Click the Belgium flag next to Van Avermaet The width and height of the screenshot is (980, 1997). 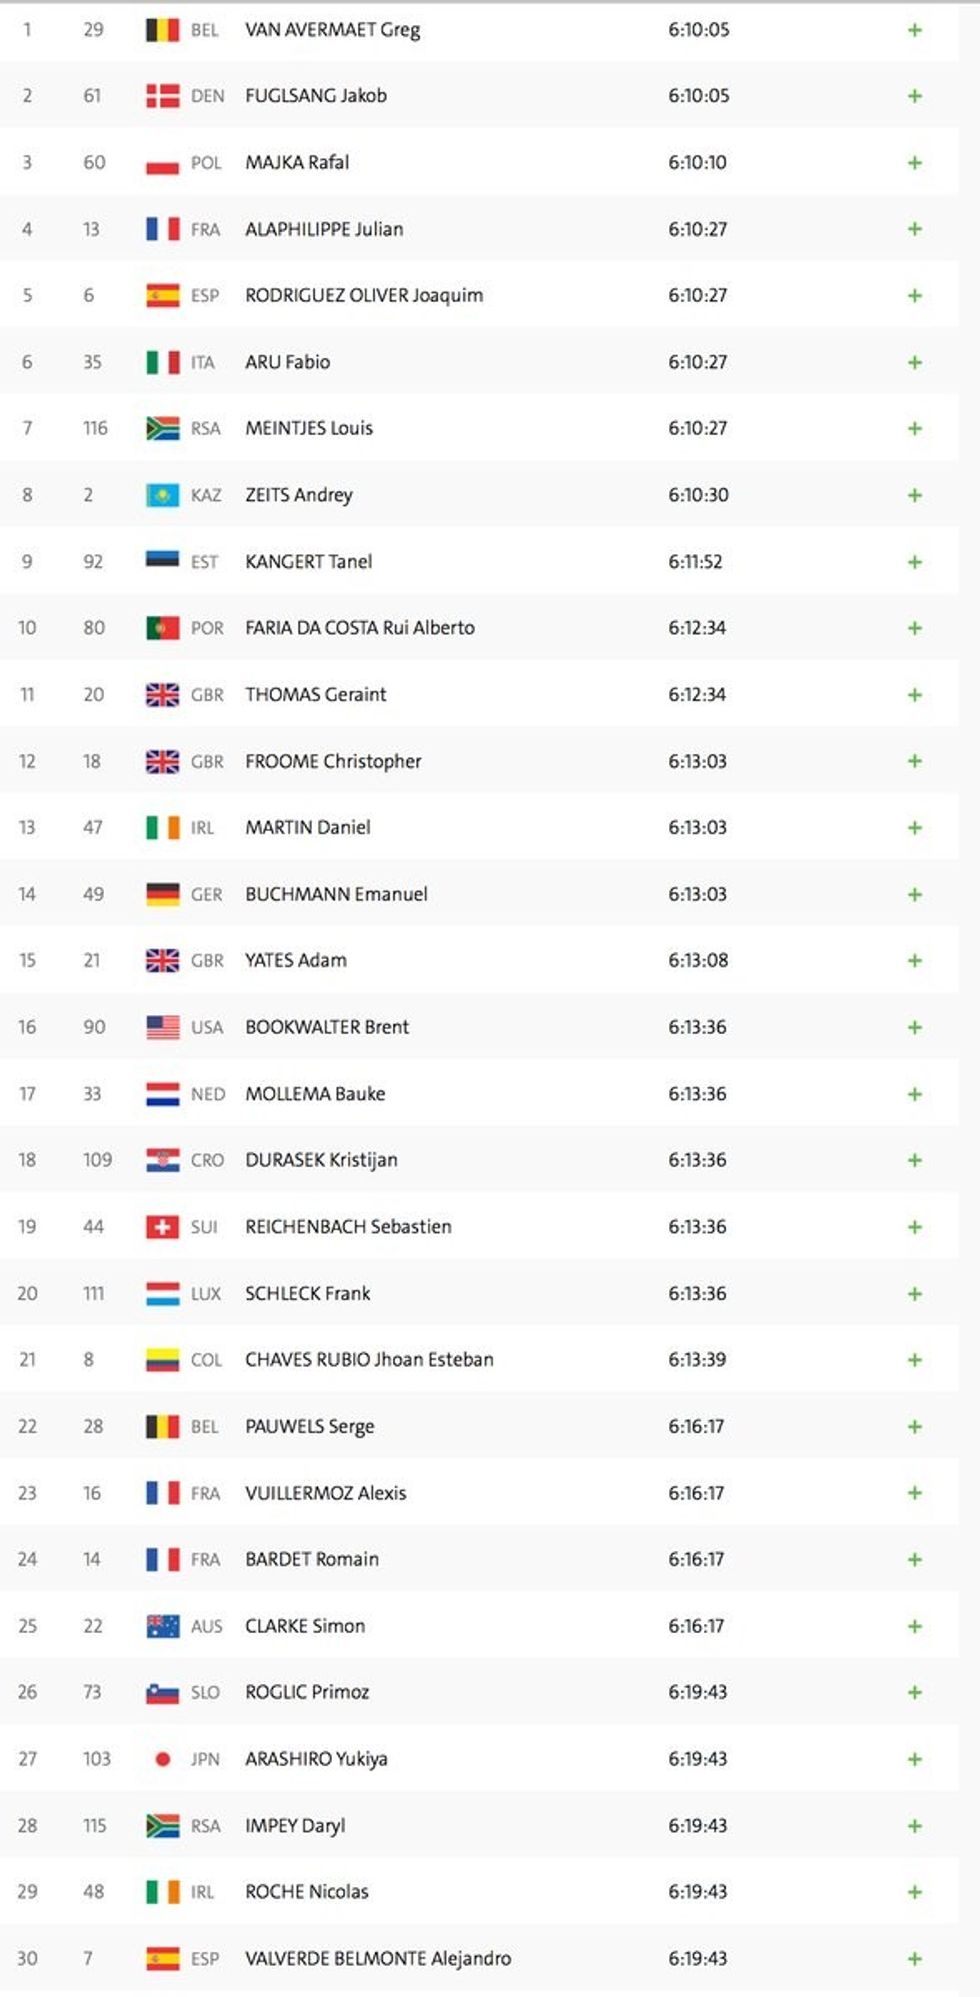162,30
